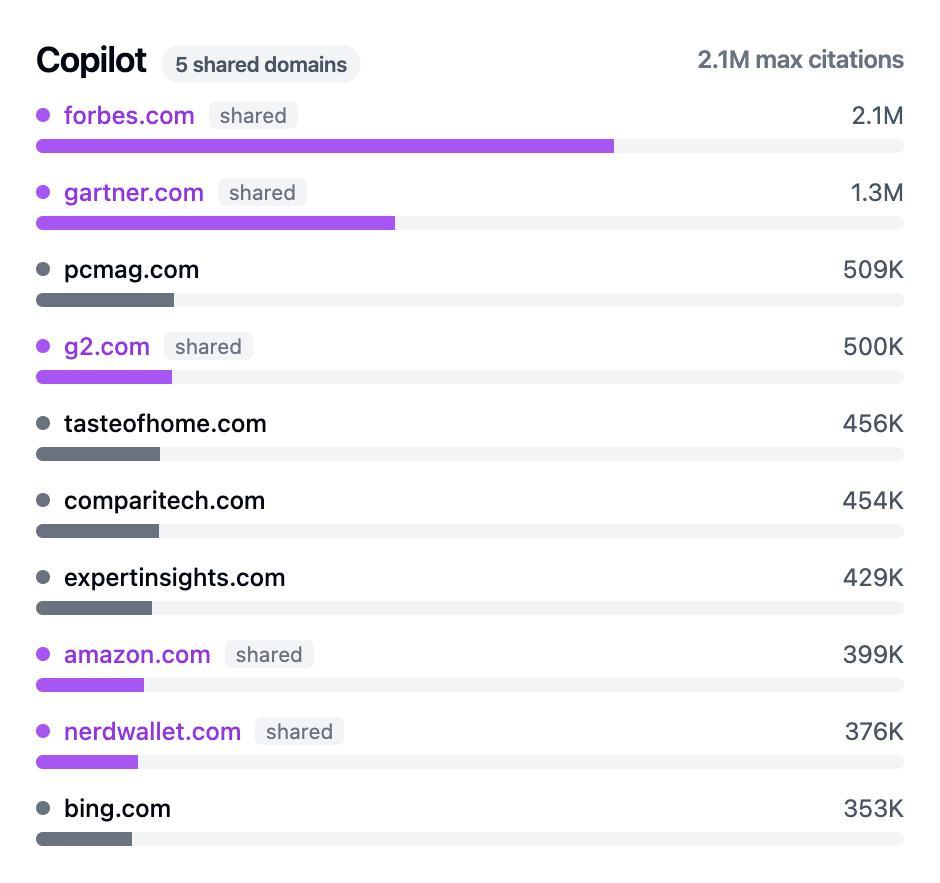
Task: Open the forbes.com domain link
Action: point(129,115)
